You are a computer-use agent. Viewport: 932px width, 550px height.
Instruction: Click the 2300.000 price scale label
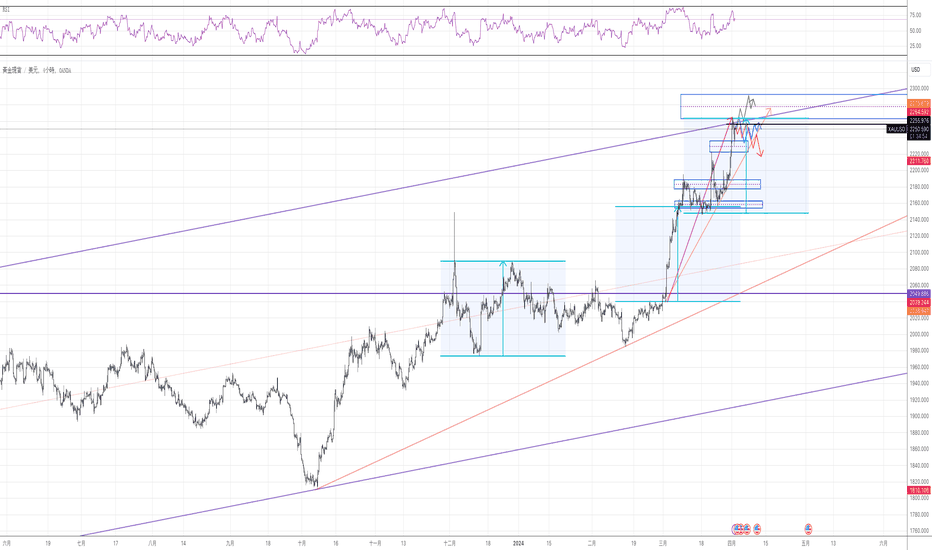point(919,88)
